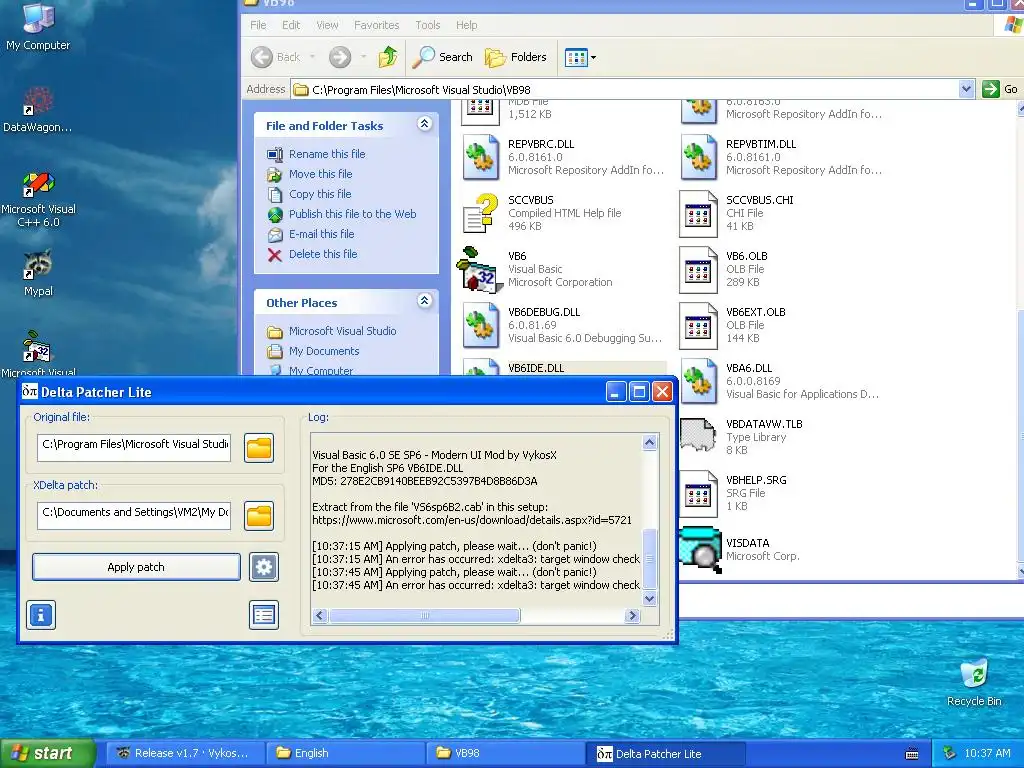1024x768 pixels.
Task: Open the File menu in Explorer
Action: click(x=258, y=25)
